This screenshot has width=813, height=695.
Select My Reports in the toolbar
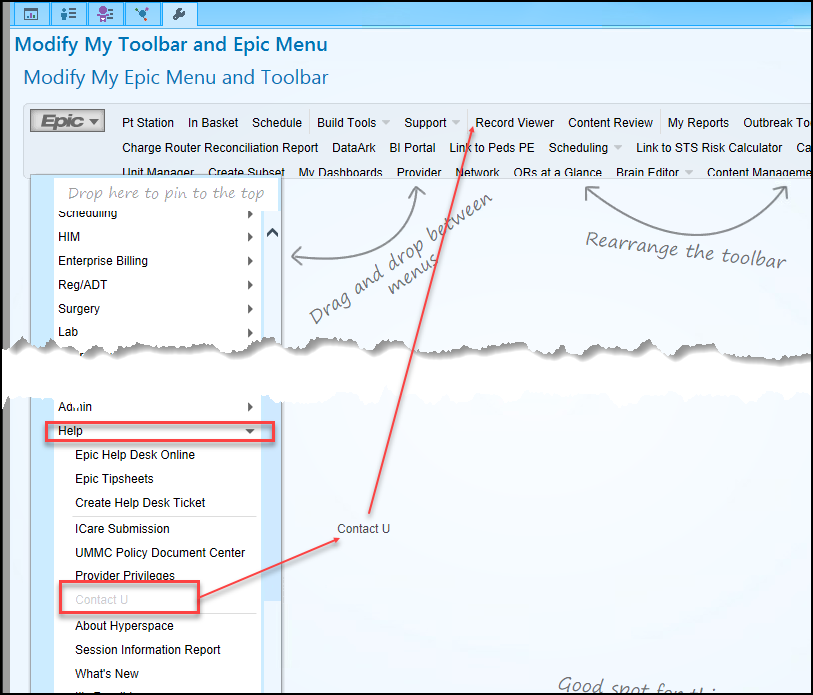click(698, 123)
